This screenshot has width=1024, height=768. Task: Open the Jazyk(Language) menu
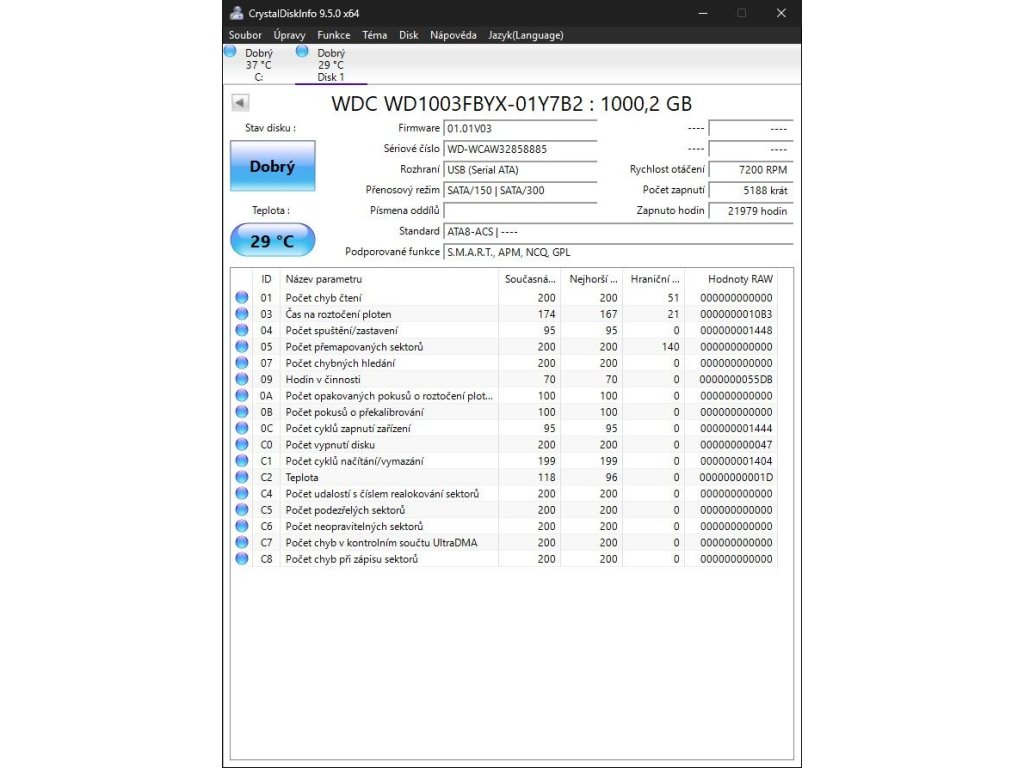click(x=525, y=35)
